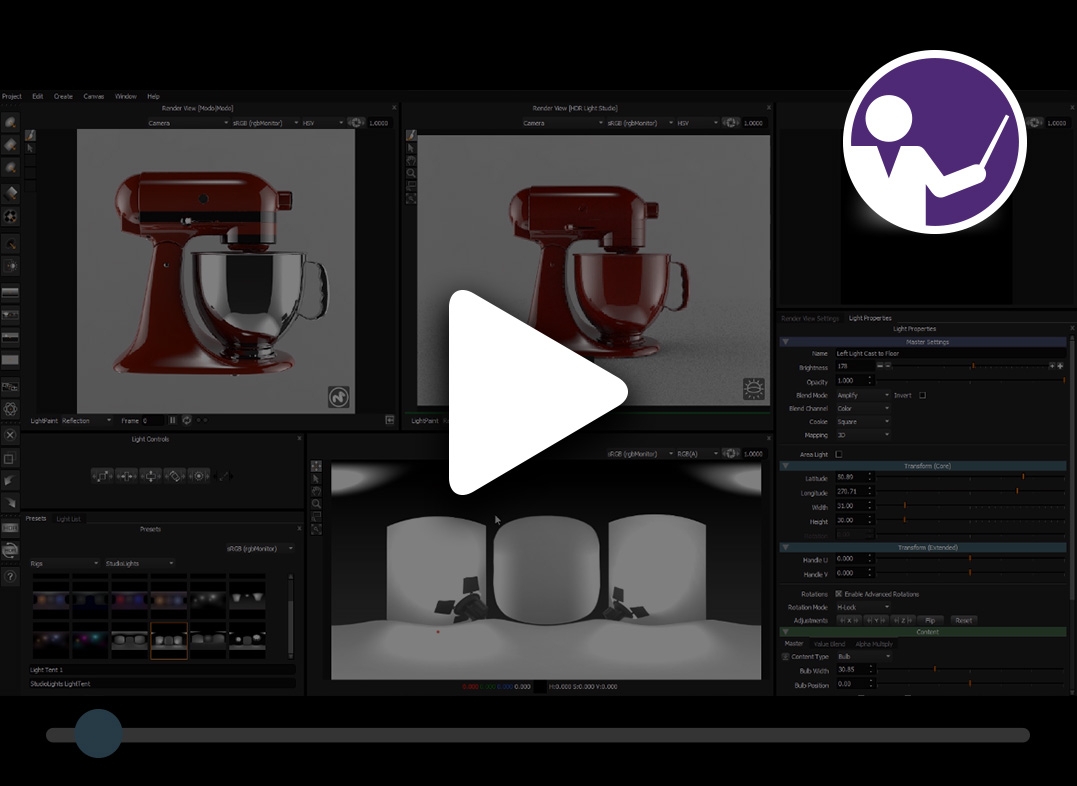Viewport: 1077px width, 786px height.
Task: Click the exposure icon in Modo render view
Action: tap(356, 123)
